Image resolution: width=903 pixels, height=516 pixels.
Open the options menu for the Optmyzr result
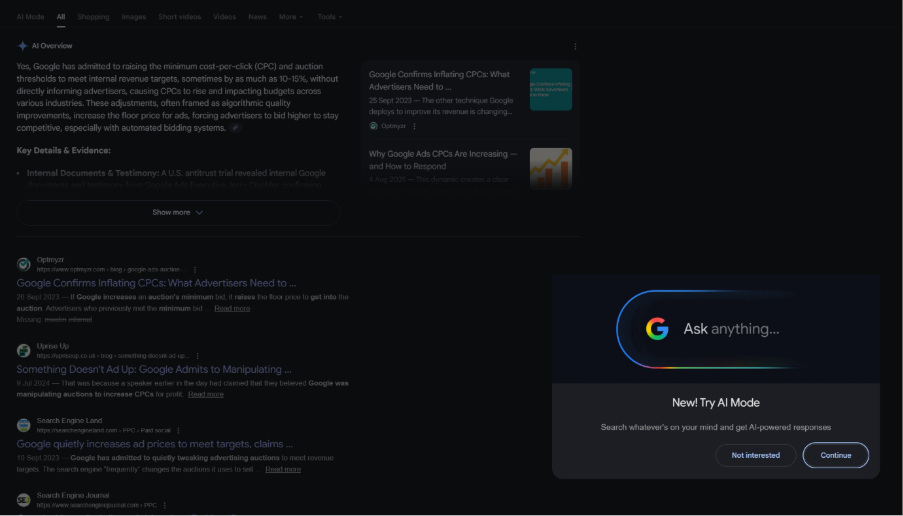[195, 270]
